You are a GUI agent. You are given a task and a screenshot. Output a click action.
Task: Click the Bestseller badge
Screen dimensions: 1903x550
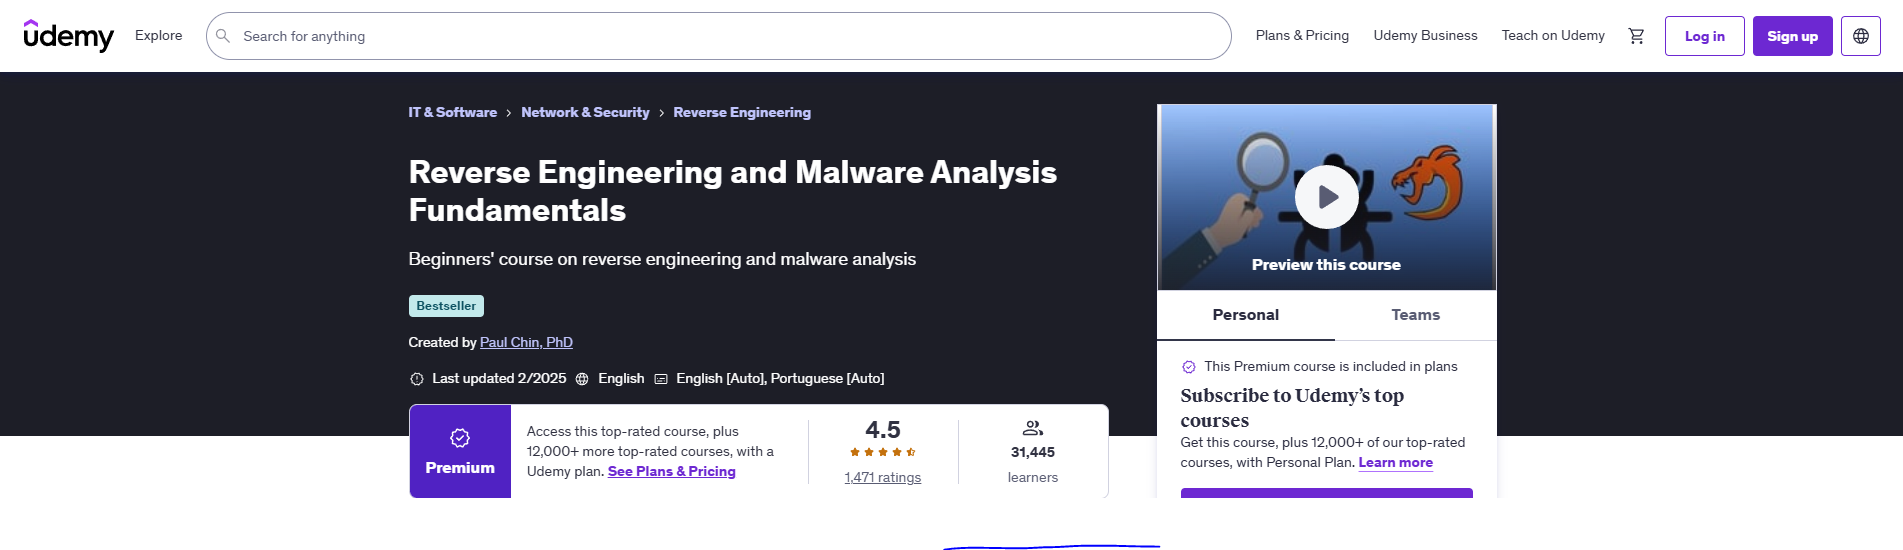(446, 306)
